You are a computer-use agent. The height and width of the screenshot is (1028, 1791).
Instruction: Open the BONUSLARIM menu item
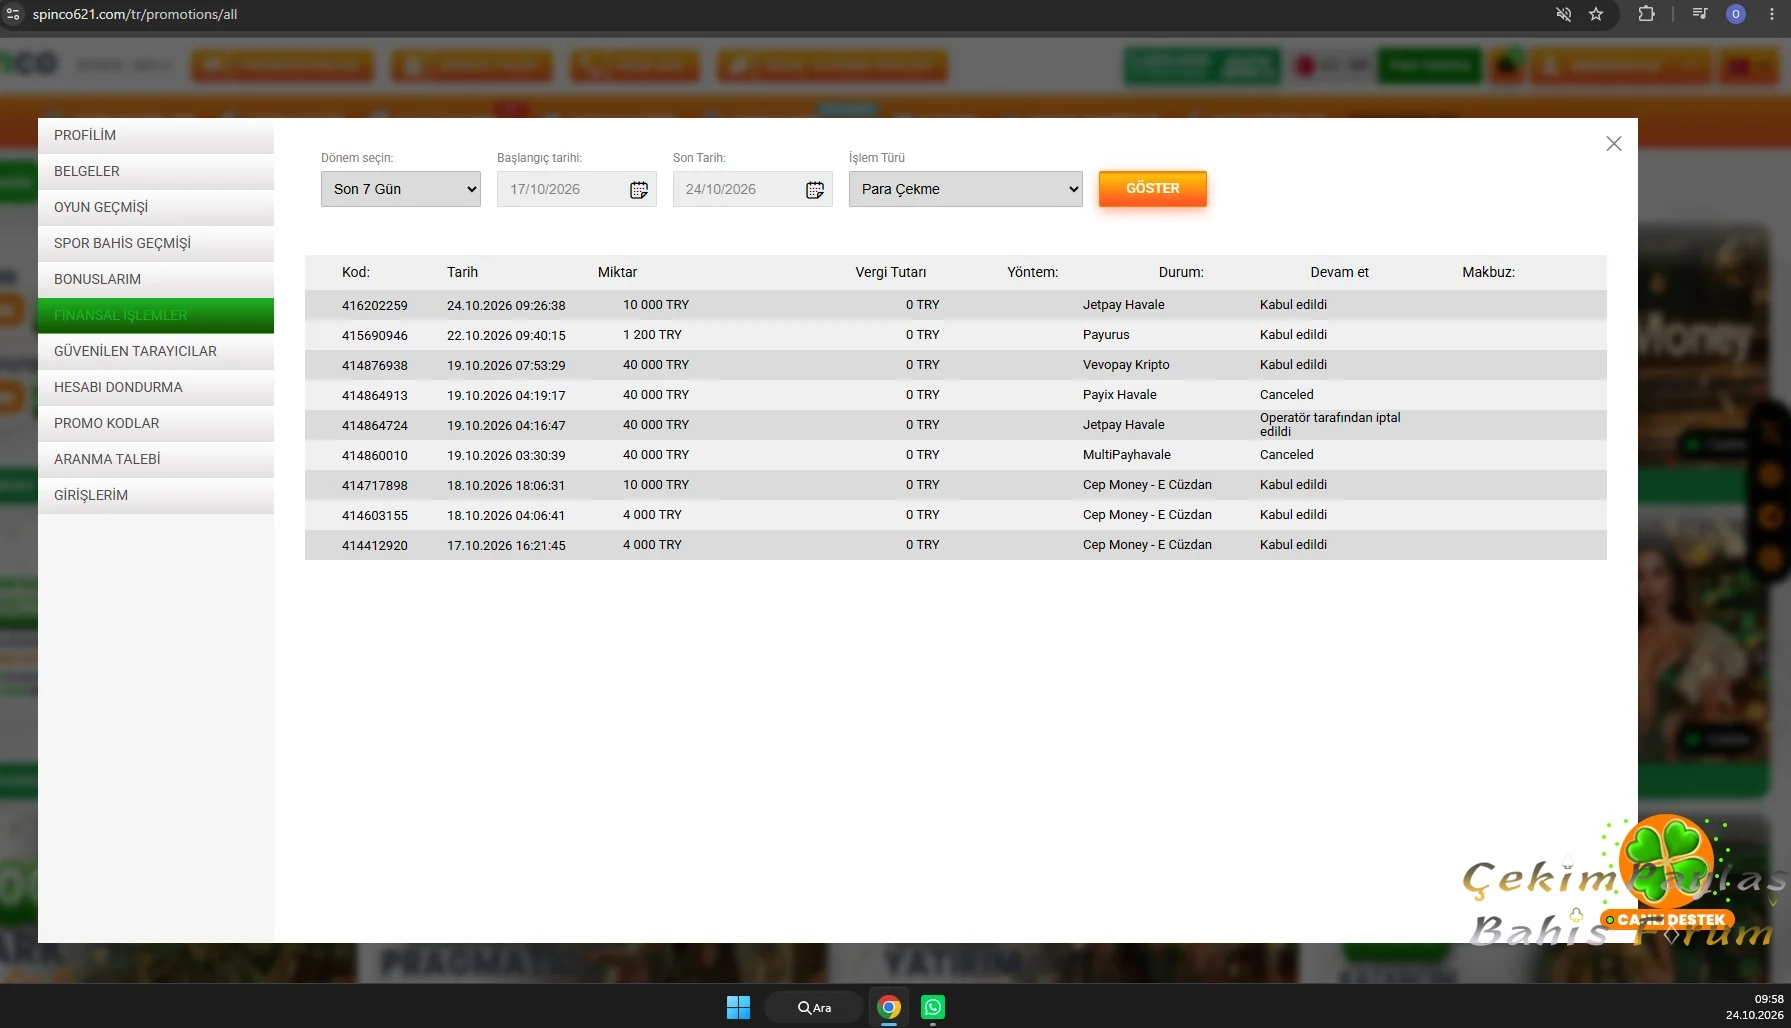[x=156, y=279]
